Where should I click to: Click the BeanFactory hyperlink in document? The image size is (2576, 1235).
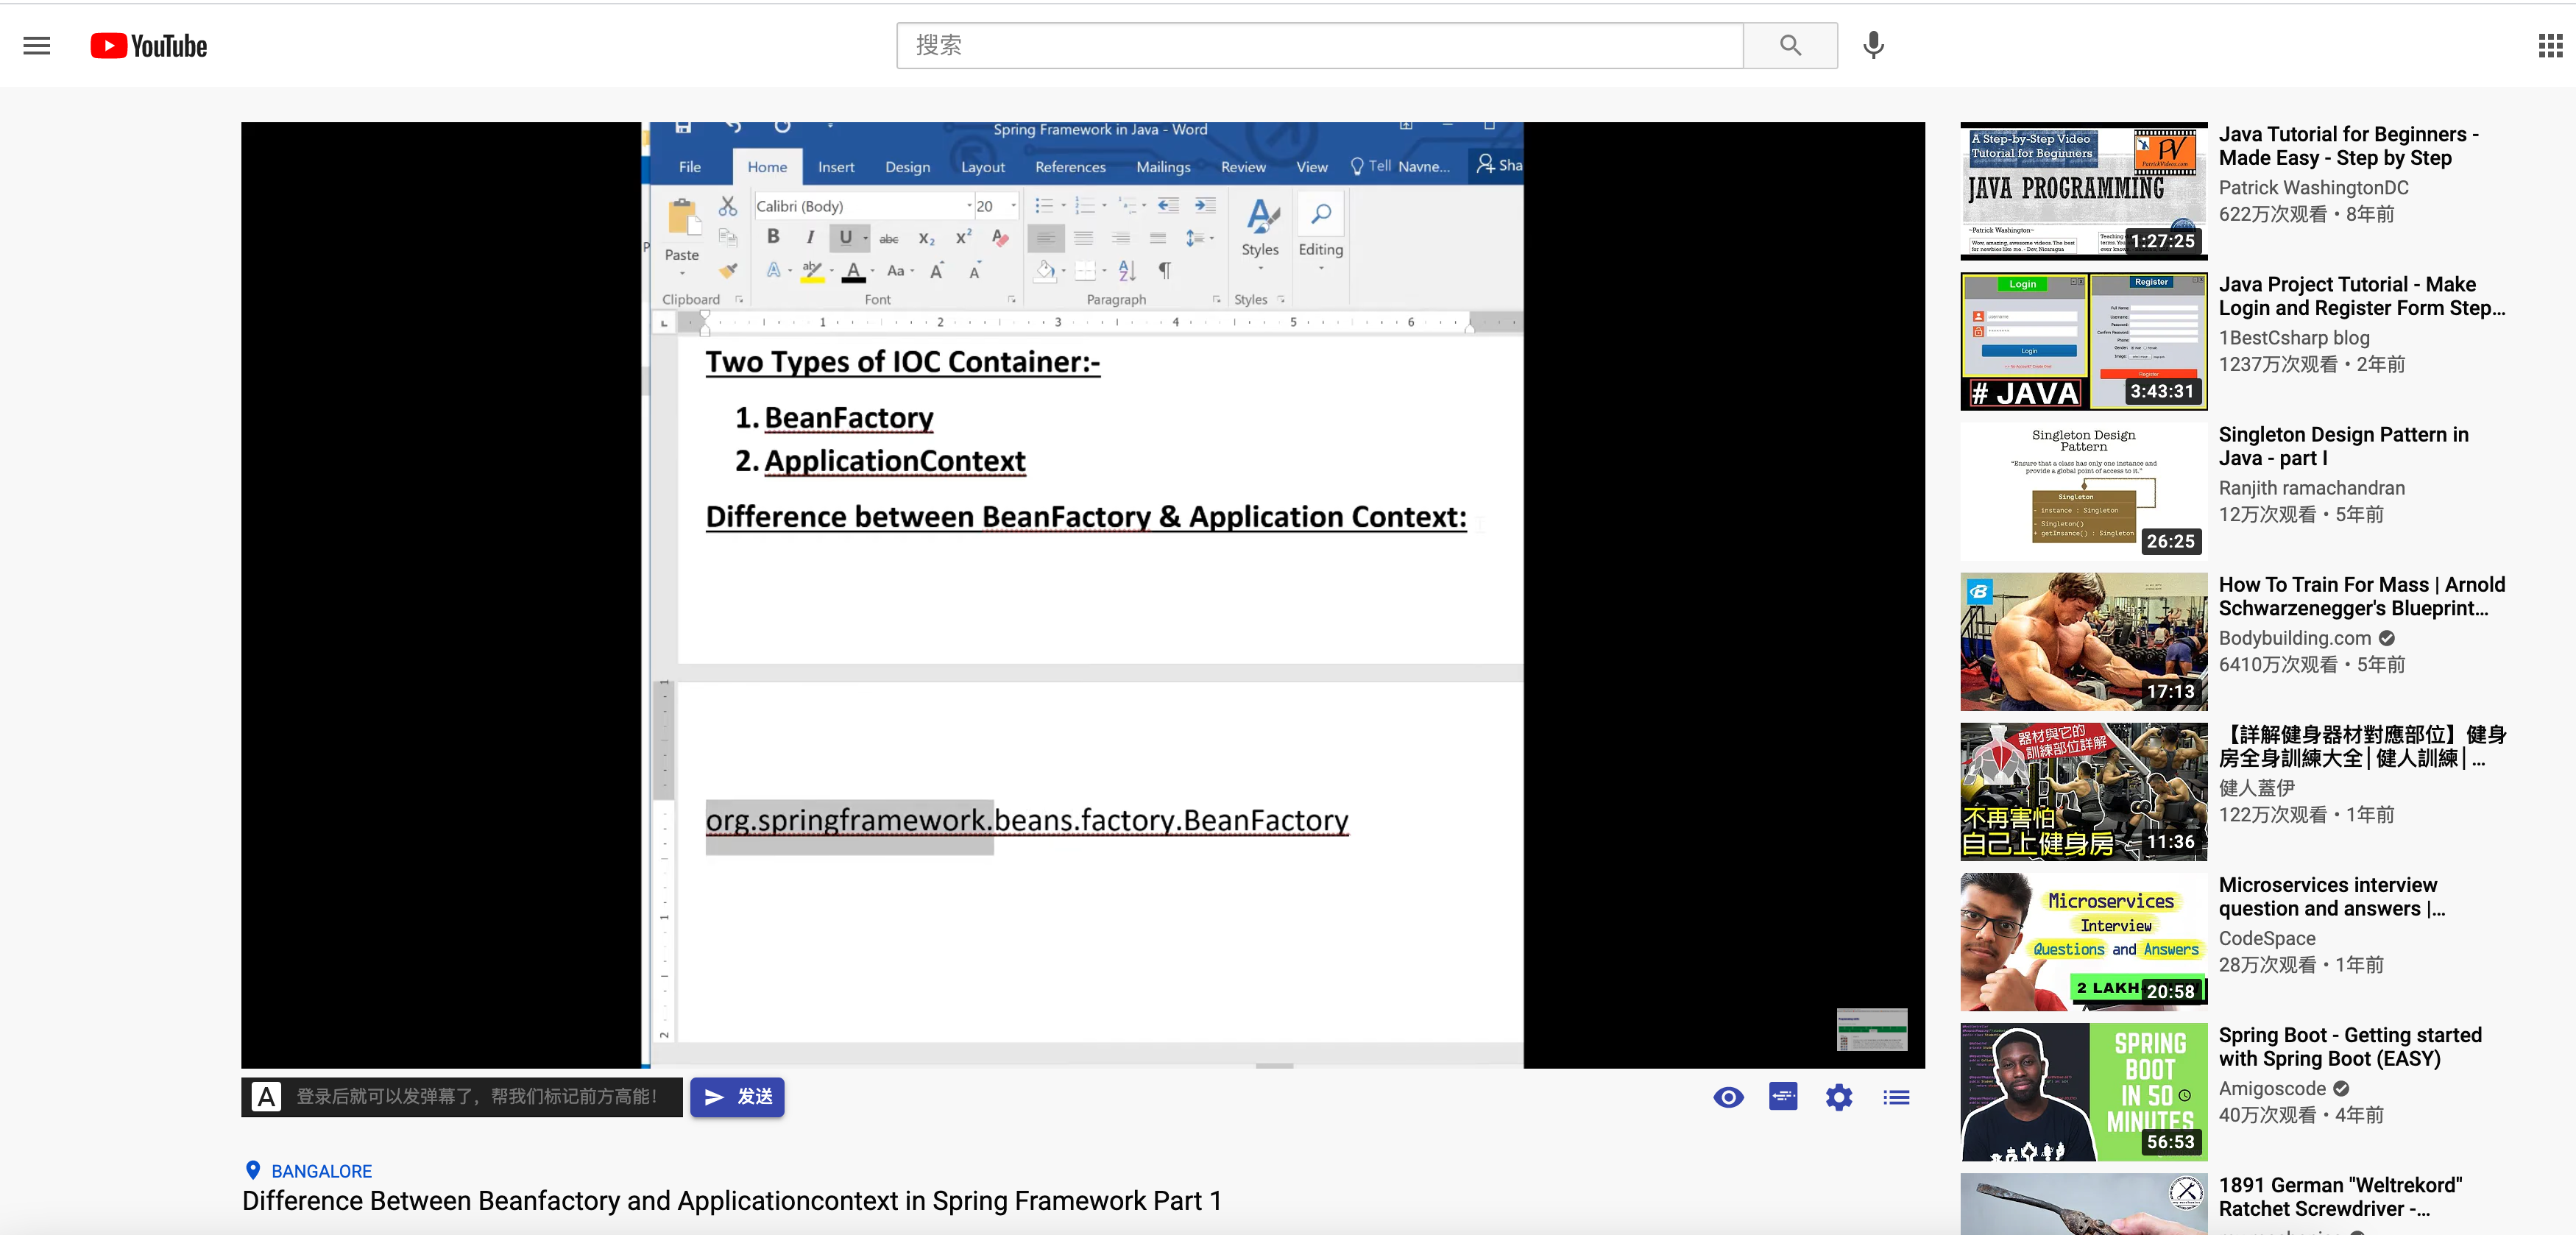pyautogui.click(x=849, y=417)
